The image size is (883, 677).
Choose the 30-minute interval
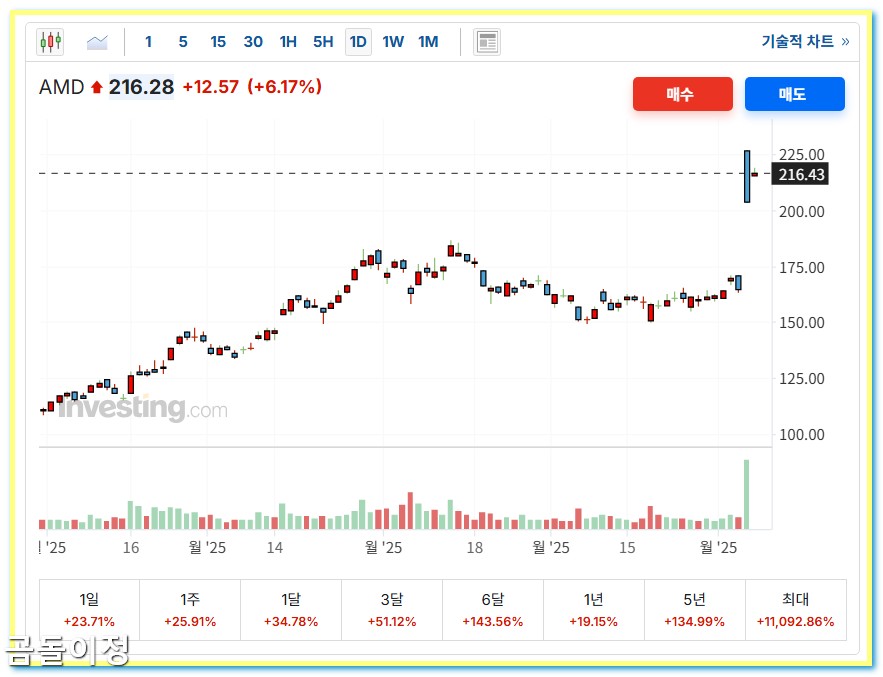253,41
